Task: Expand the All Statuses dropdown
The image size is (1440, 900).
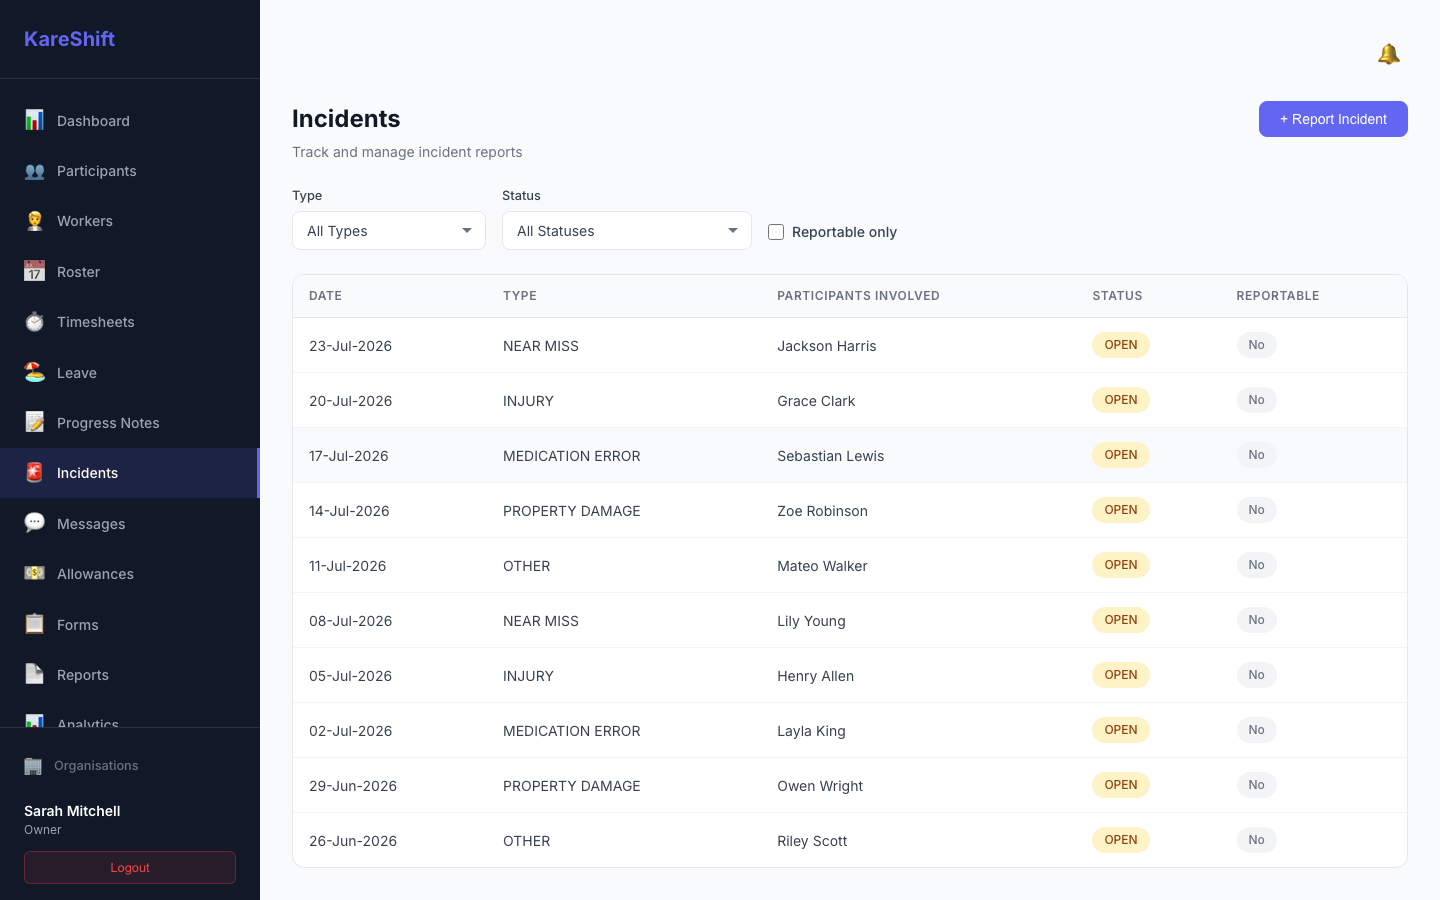Action: [x=627, y=231]
